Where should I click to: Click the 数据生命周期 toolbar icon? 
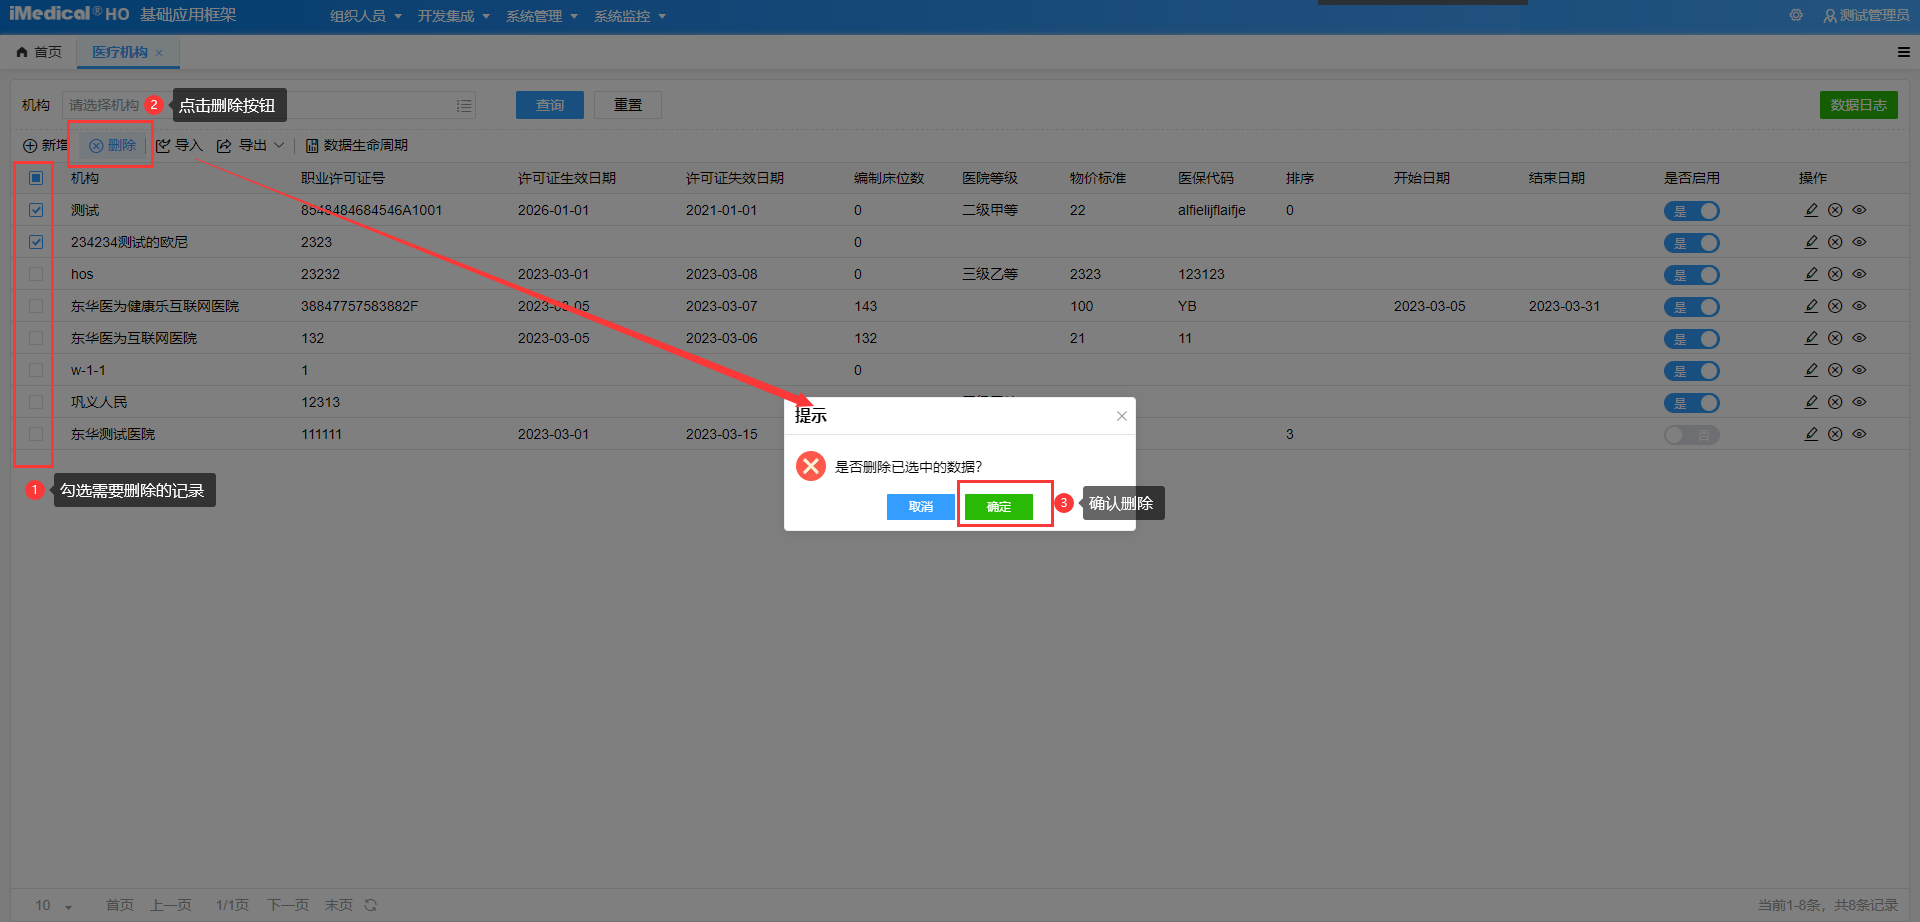coord(312,146)
